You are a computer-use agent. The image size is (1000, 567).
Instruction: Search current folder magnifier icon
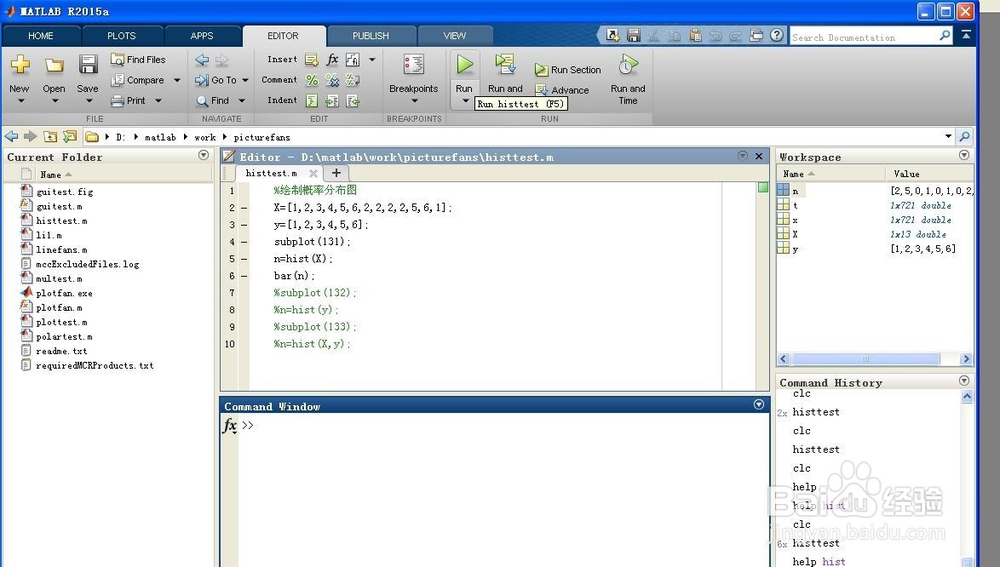[964, 136]
